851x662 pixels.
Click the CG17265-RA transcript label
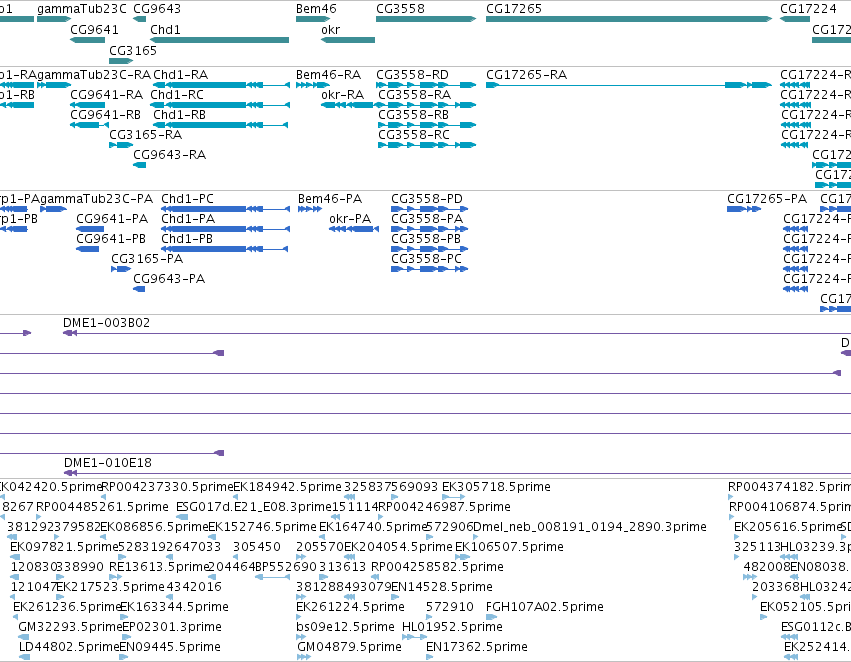click(526, 74)
